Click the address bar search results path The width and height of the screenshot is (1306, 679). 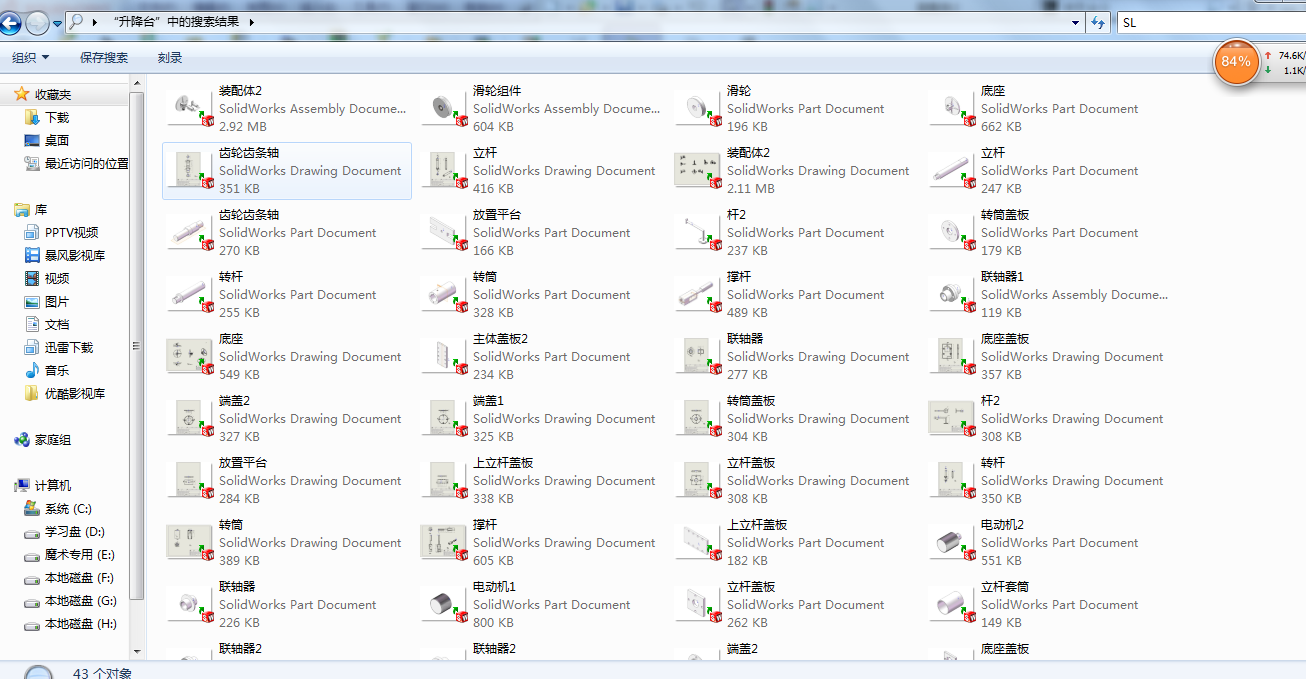175,22
